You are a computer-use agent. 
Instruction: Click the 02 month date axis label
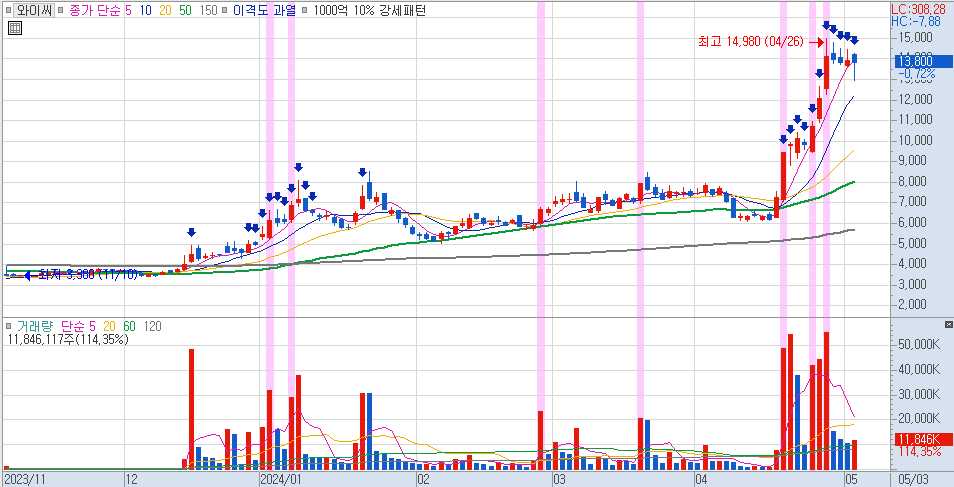(423, 478)
